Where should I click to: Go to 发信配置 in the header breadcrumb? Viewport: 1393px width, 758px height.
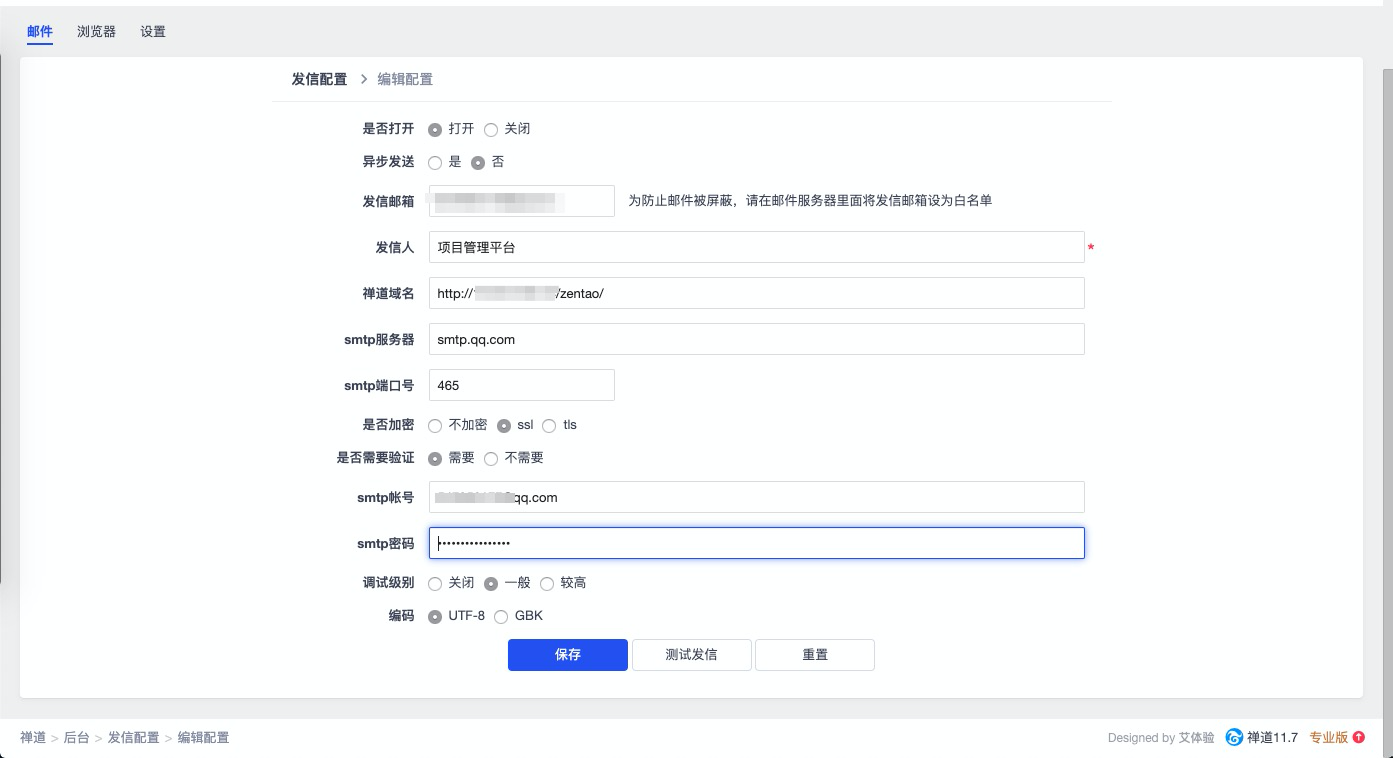[319, 80]
